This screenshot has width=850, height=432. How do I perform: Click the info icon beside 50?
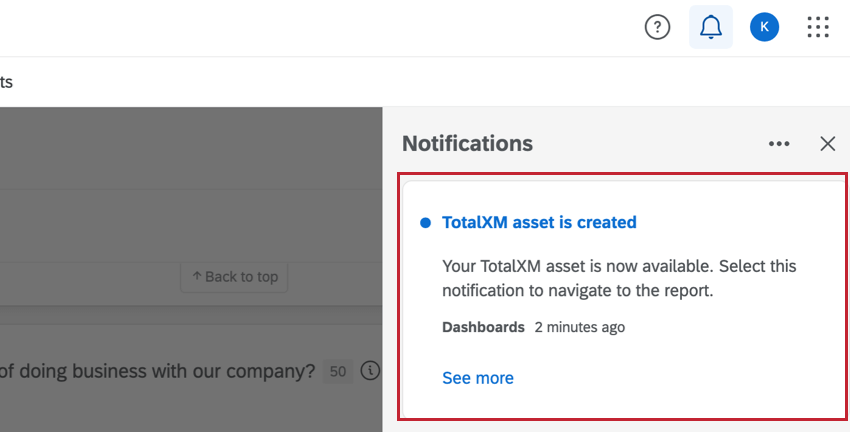(x=370, y=371)
